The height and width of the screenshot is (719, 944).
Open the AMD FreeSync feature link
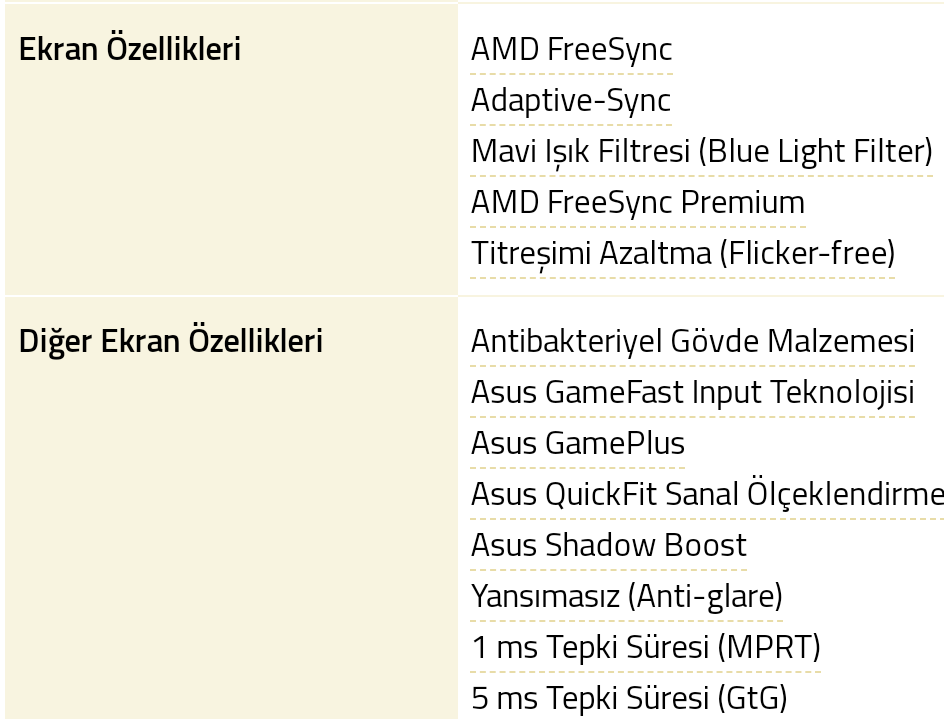[x=571, y=49]
